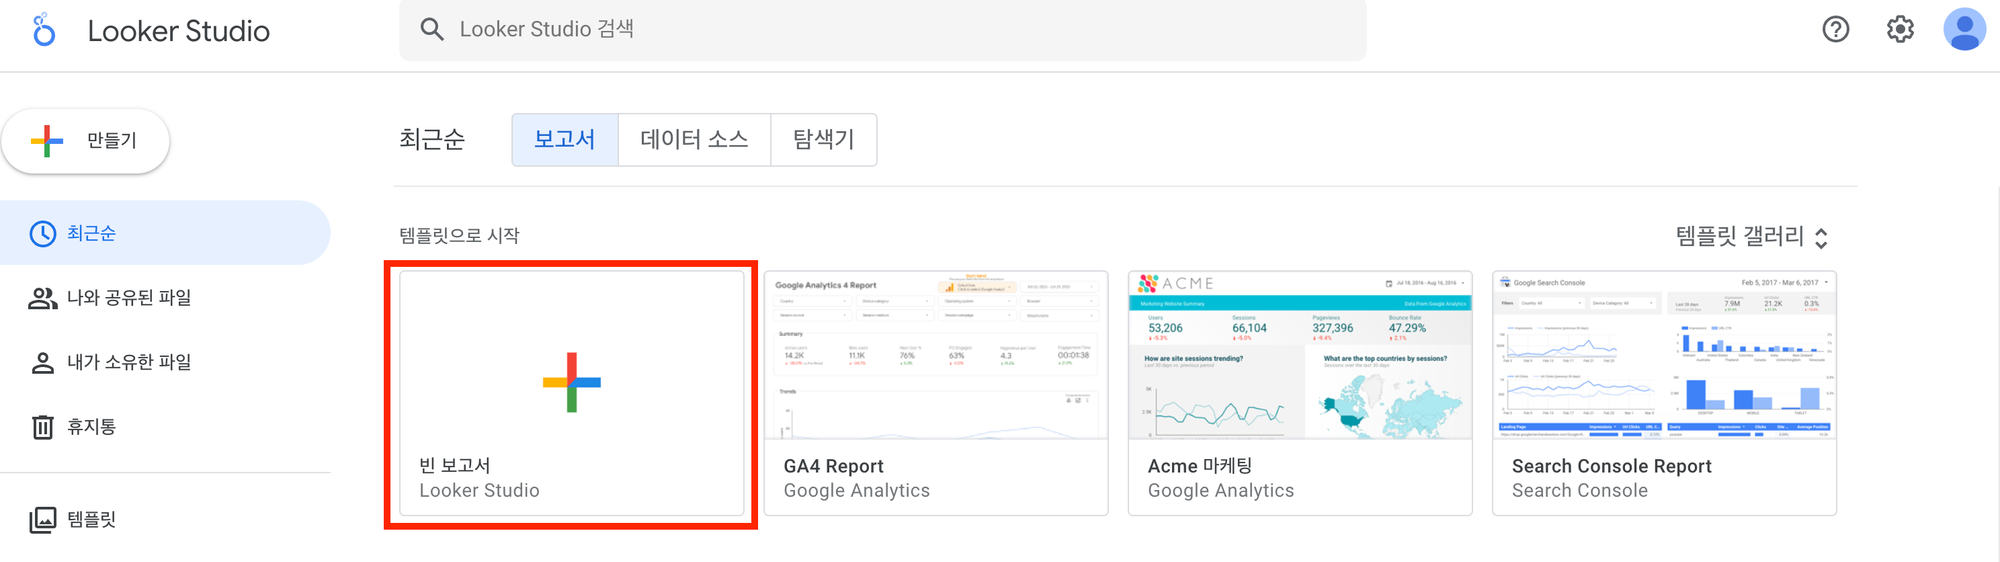This screenshot has height=562, width=2000.
Task: Click the colorful plus icon in 만들기
Action: click(47, 141)
